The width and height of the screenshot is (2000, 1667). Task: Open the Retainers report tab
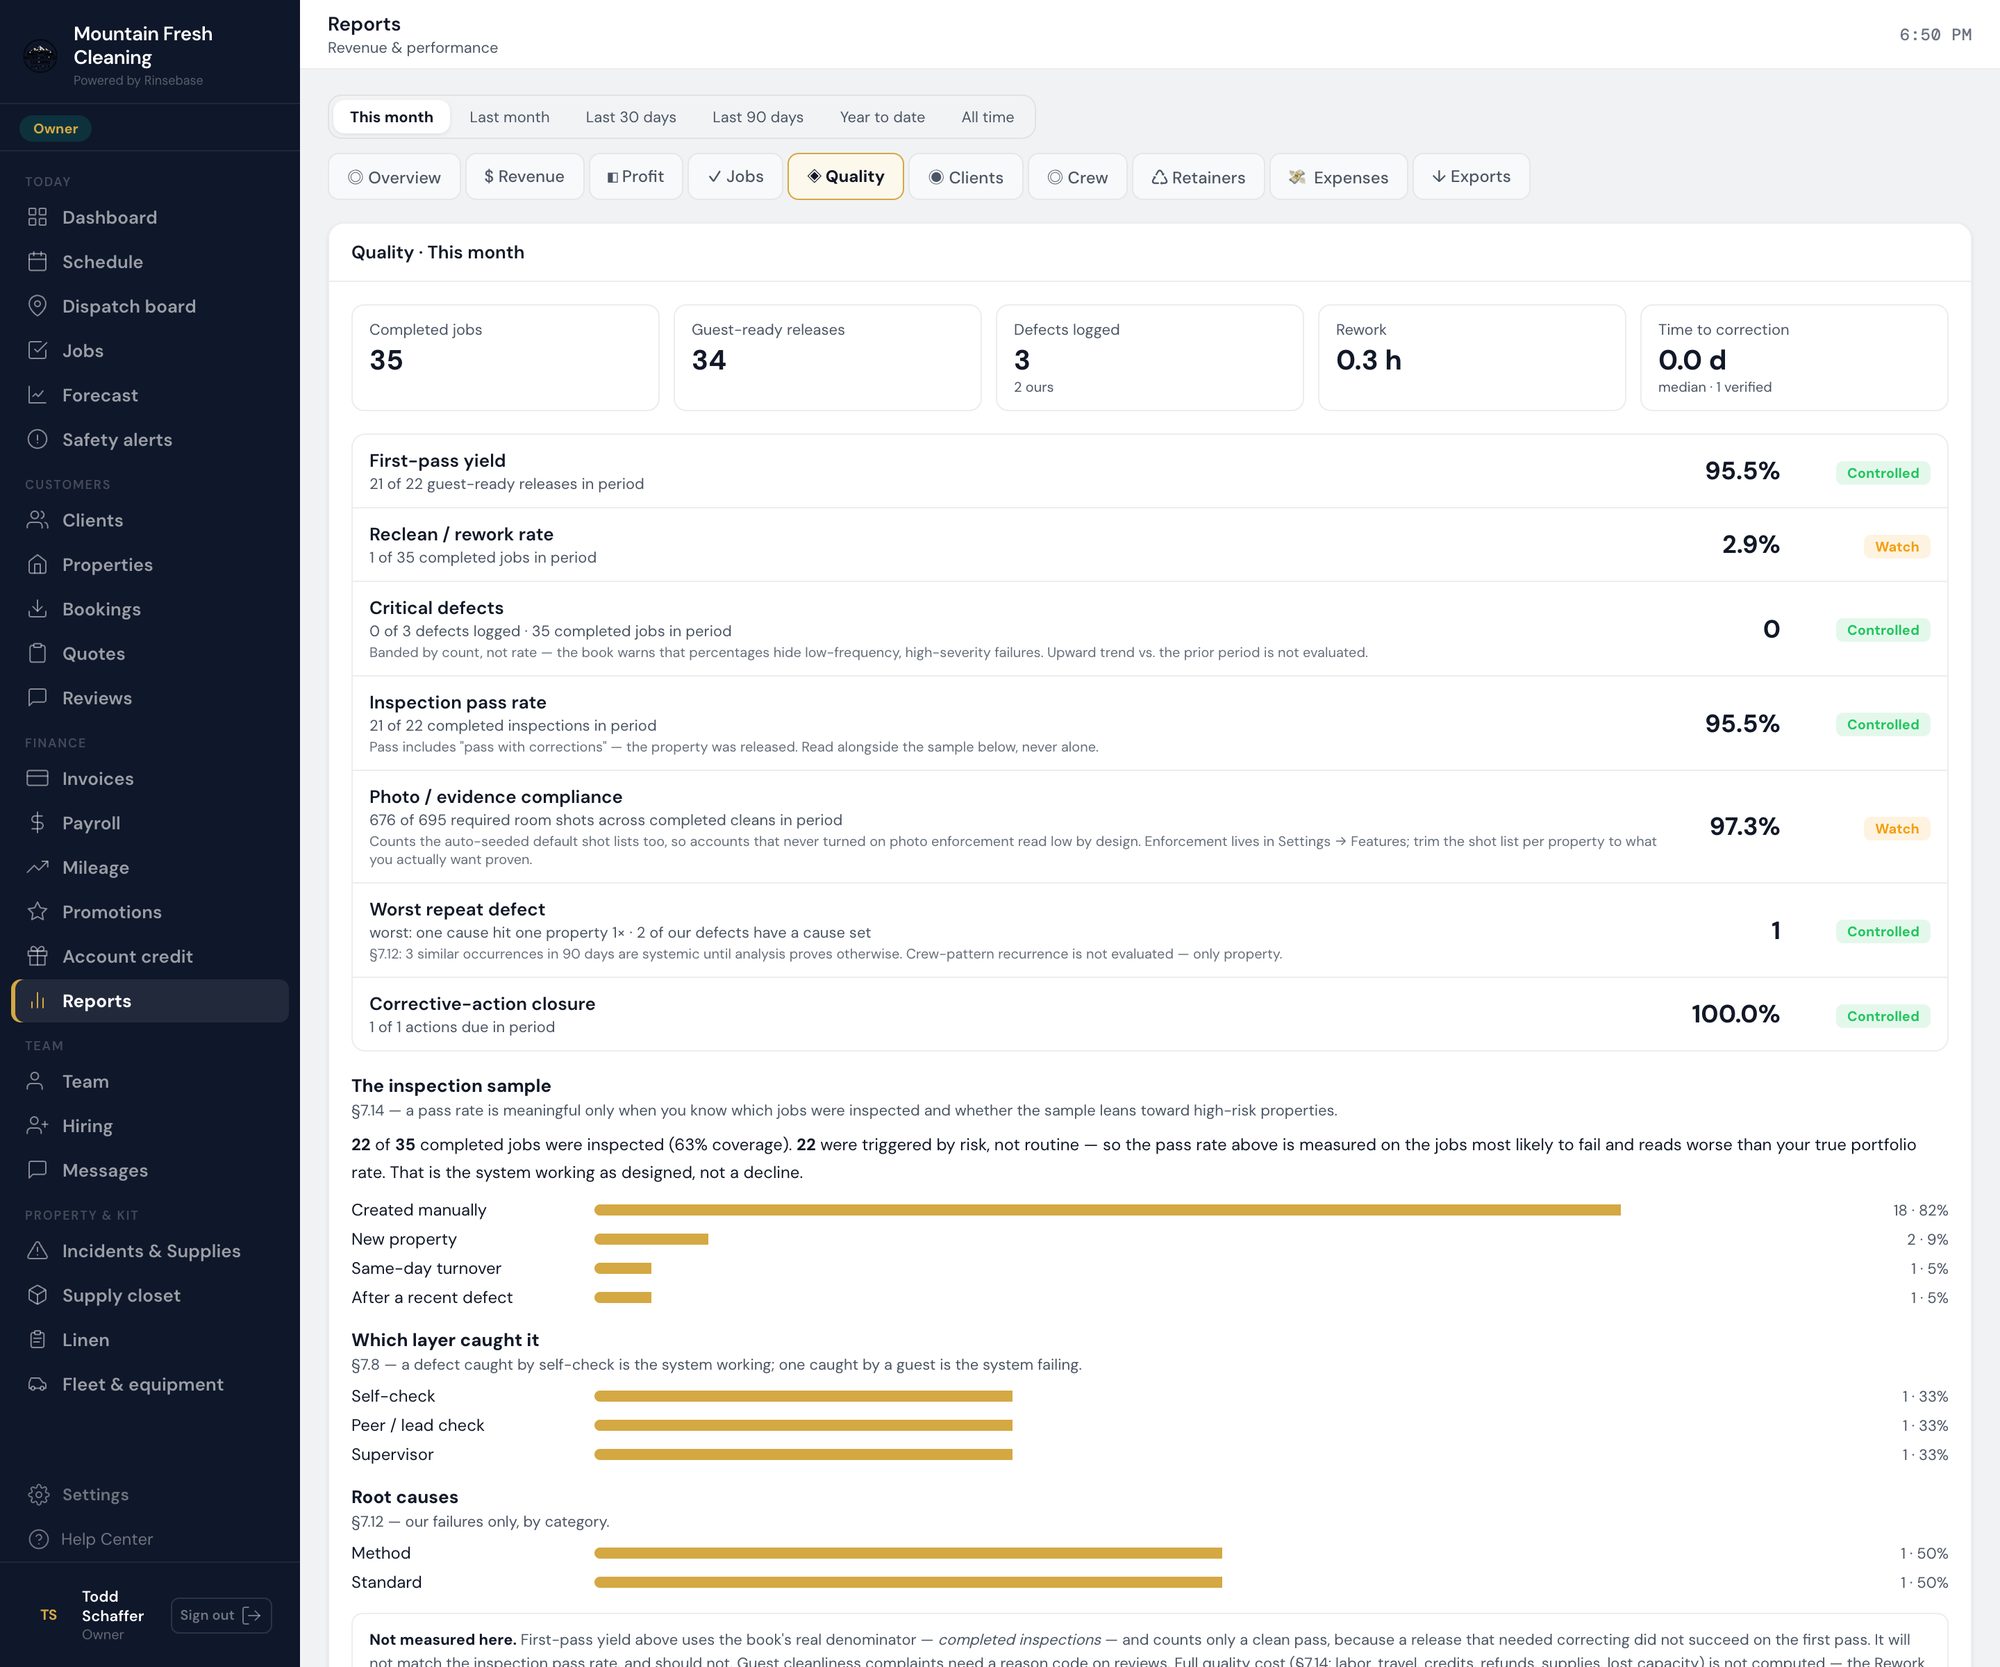click(x=1198, y=177)
